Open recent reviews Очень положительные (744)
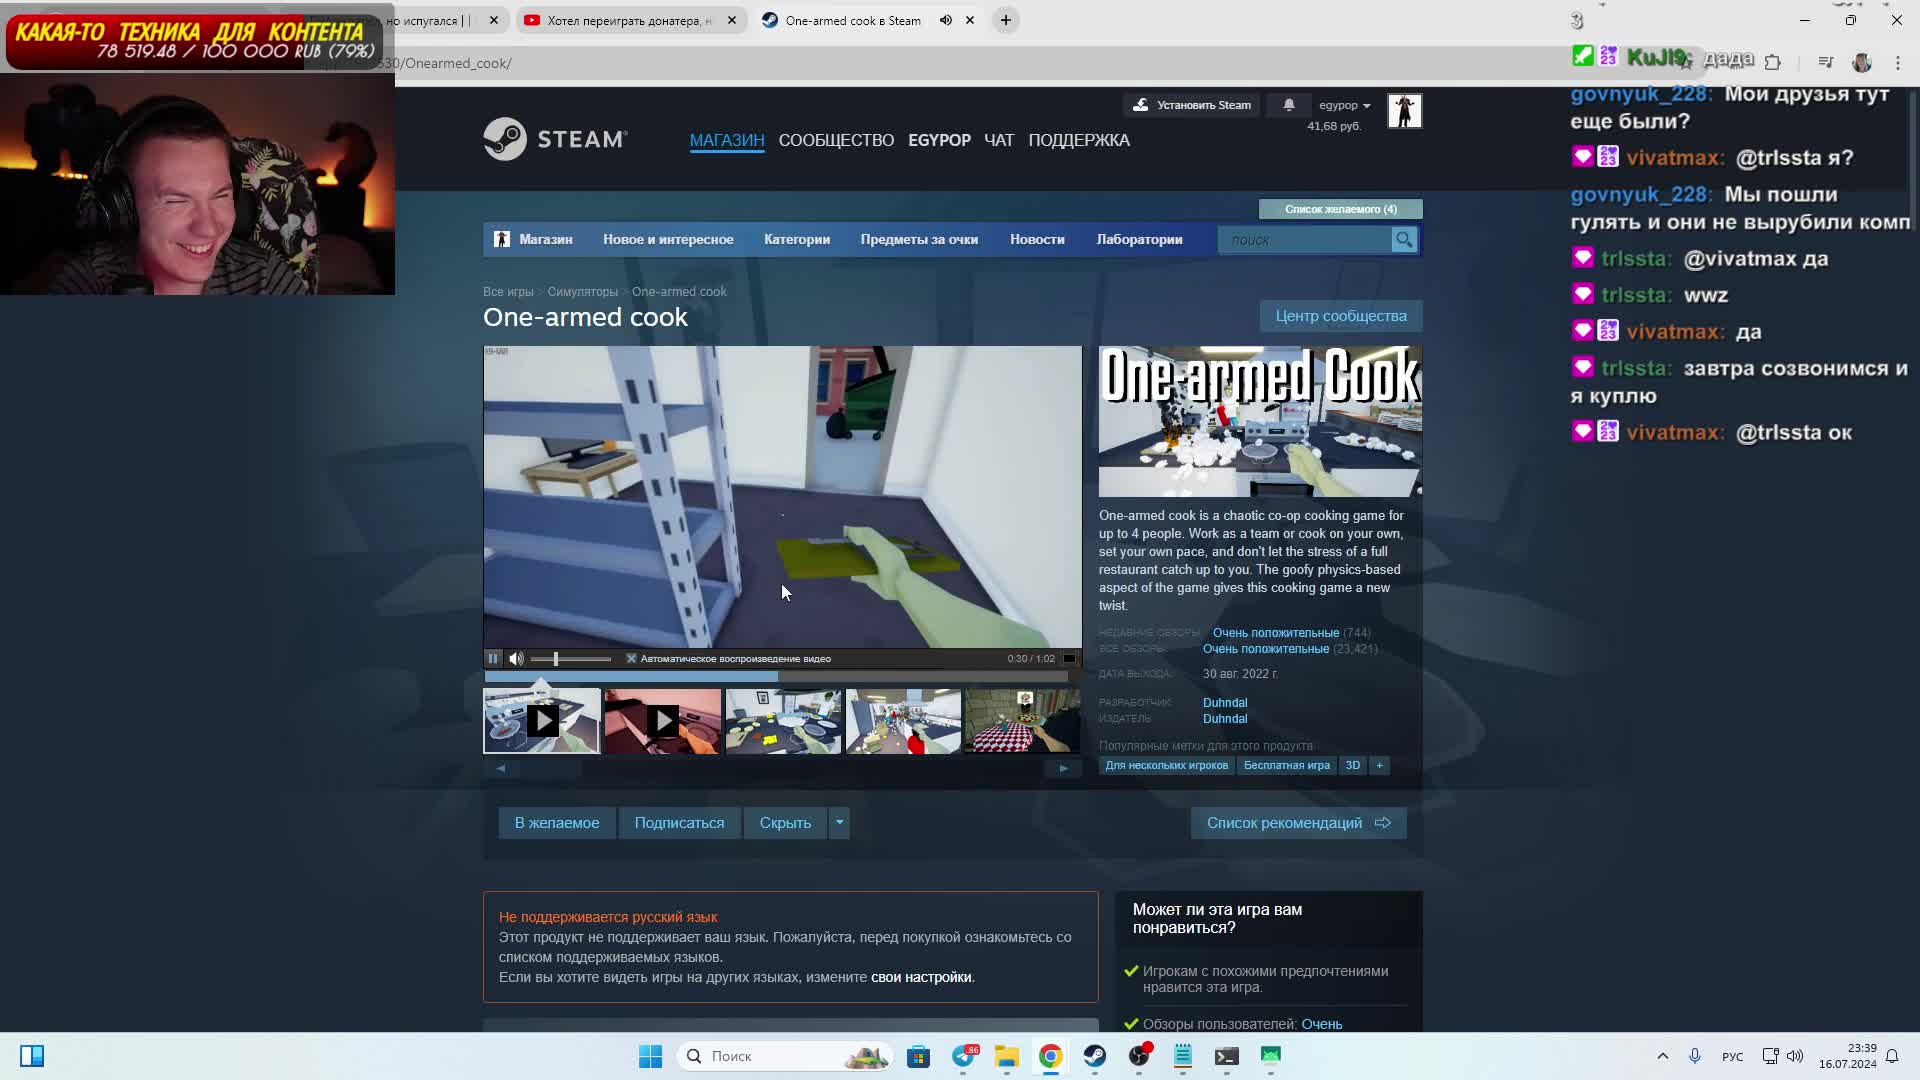The height and width of the screenshot is (1080, 1920). tap(1291, 633)
